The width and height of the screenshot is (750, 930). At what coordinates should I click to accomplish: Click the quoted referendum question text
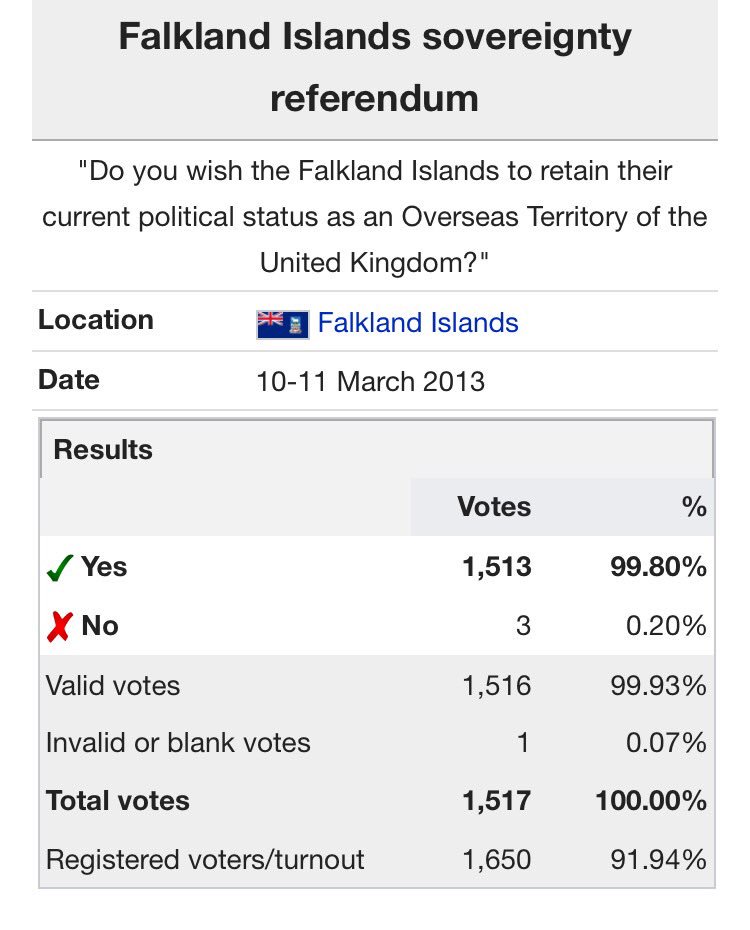(375, 217)
